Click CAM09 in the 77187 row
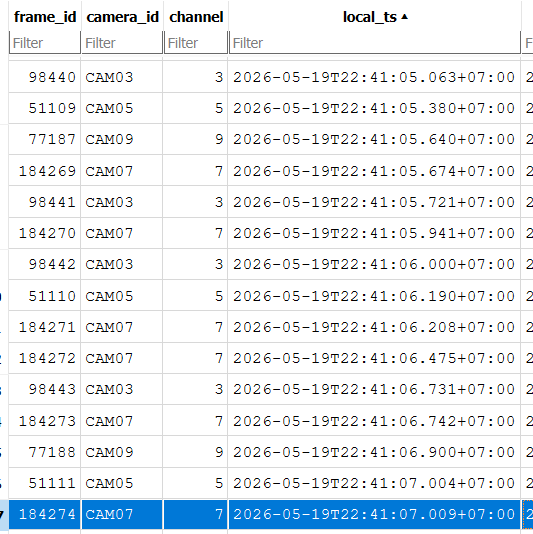The height and width of the screenshot is (534, 533). coord(109,140)
